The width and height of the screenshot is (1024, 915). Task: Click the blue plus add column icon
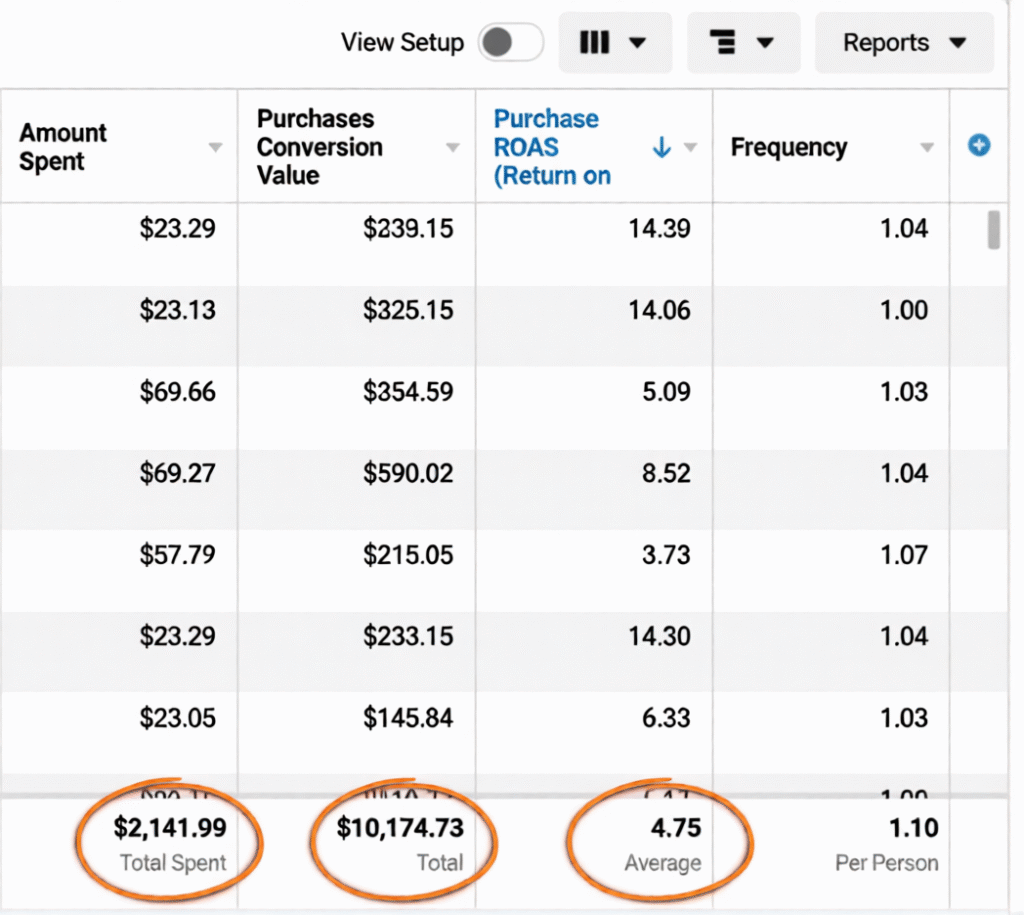(x=979, y=146)
